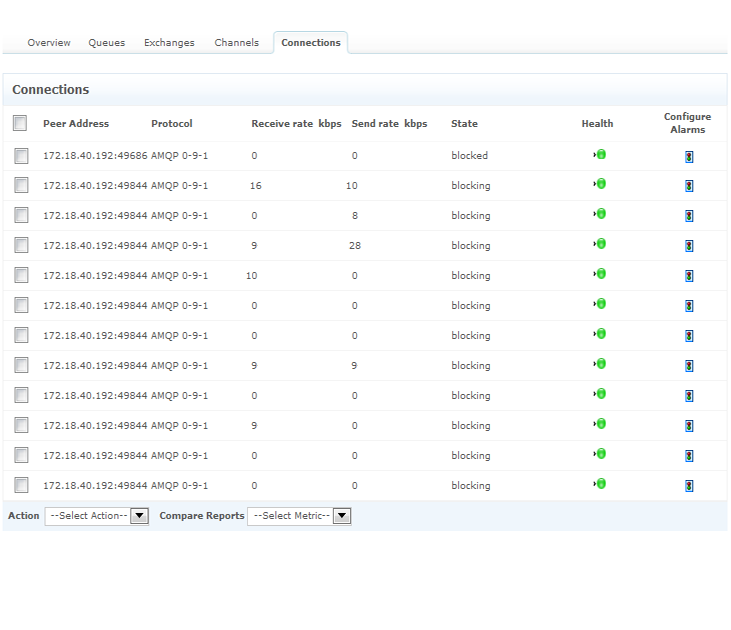The height and width of the screenshot is (630, 731).
Task: Click the State column header
Action: tap(464, 124)
